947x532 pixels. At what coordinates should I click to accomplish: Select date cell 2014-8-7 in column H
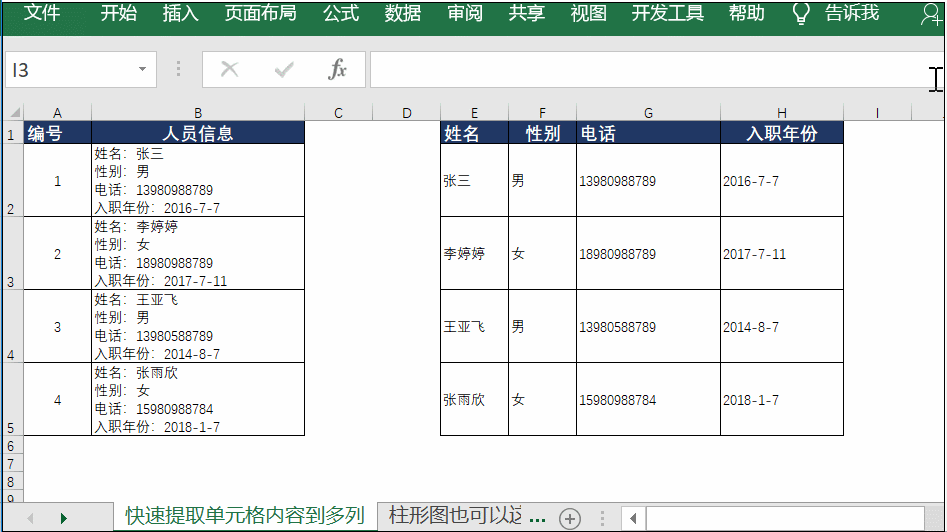(x=782, y=327)
